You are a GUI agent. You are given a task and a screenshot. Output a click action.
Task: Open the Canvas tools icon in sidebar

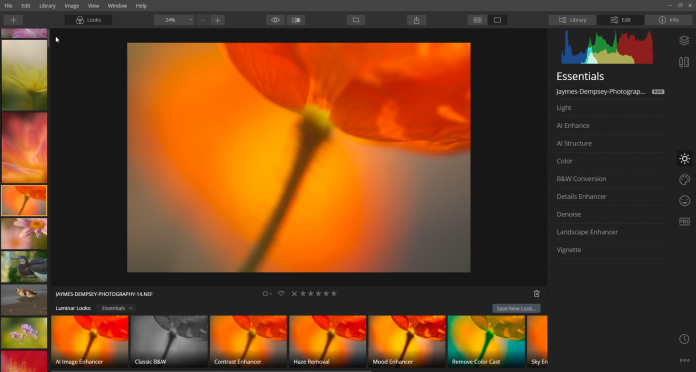(x=684, y=62)
